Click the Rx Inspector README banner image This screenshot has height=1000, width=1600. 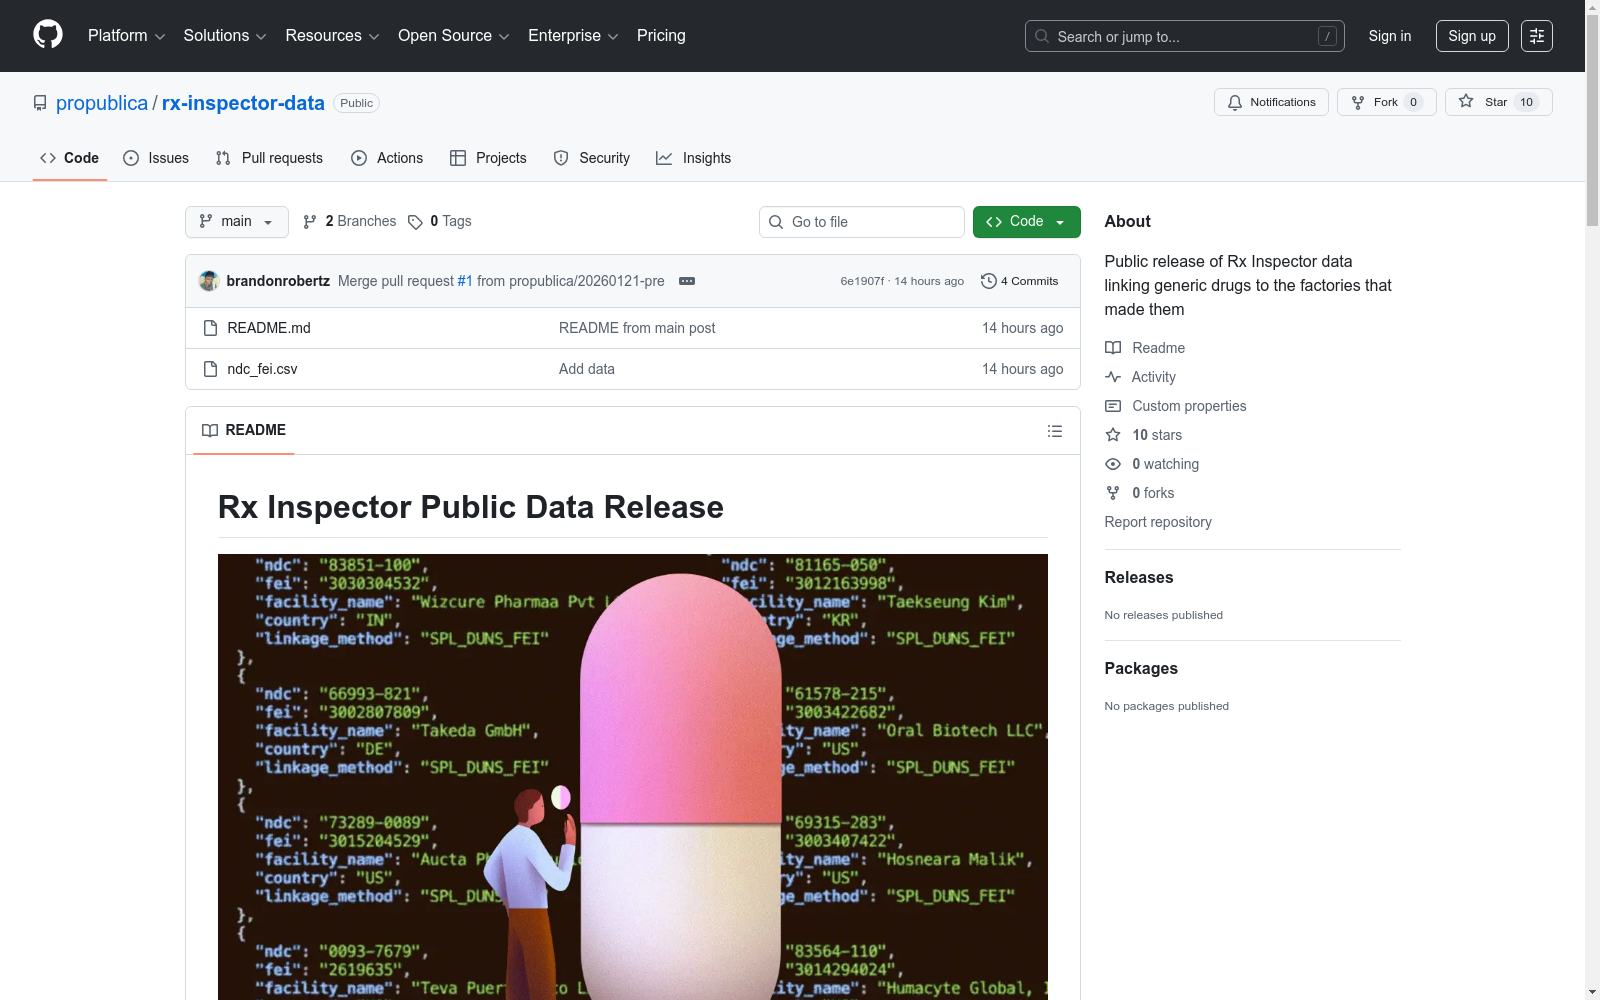coord(633,777)
